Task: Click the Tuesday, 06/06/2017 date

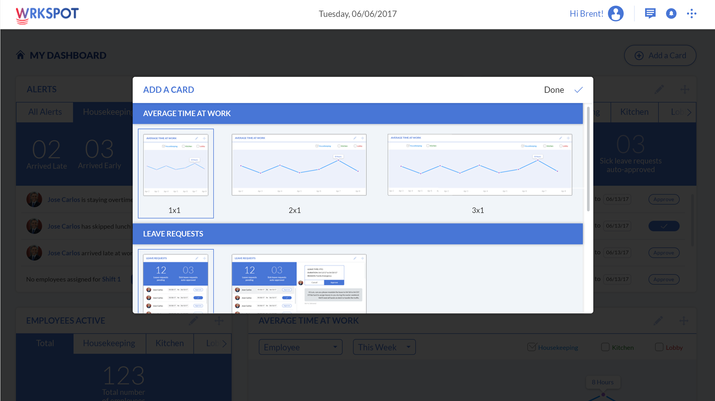Action: (x=358, y=14)
